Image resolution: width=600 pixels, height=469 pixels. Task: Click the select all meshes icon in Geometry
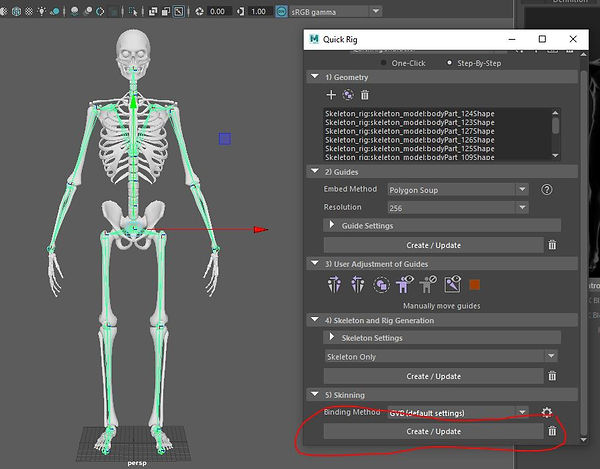pos(348,95)
